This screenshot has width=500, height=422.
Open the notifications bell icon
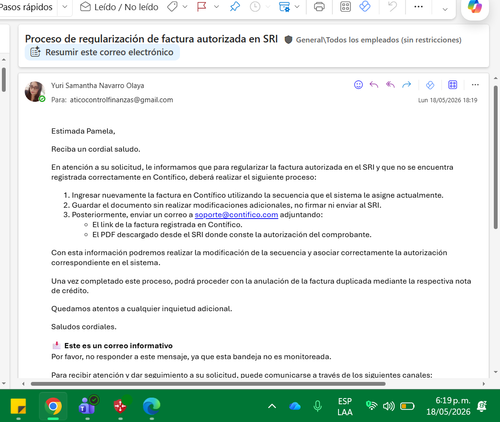tap(482, 406)
